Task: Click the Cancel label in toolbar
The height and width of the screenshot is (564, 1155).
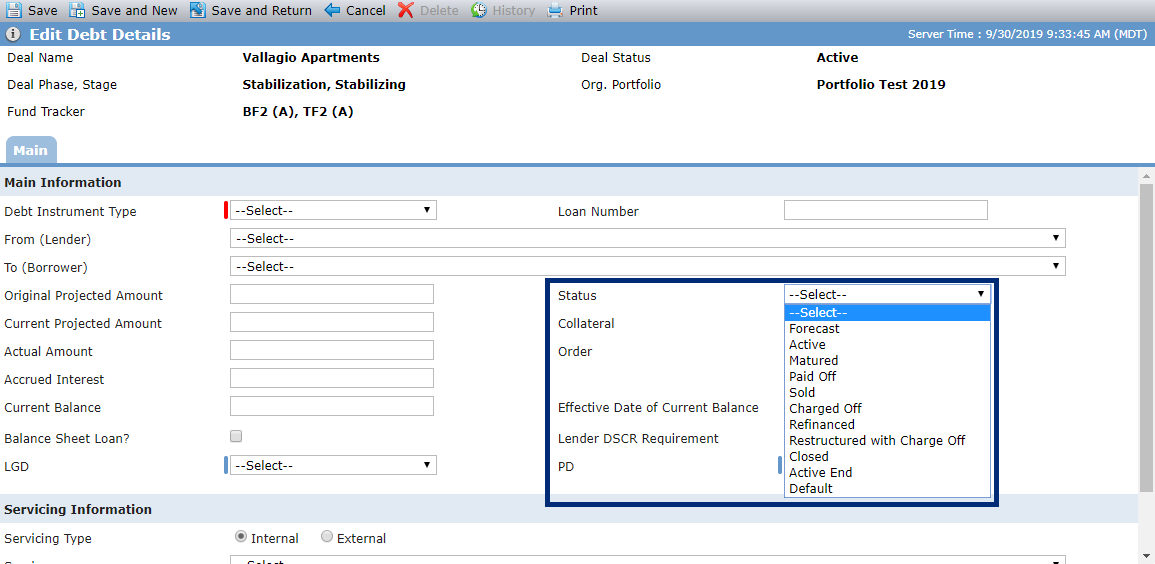Action: coord(366,10)
